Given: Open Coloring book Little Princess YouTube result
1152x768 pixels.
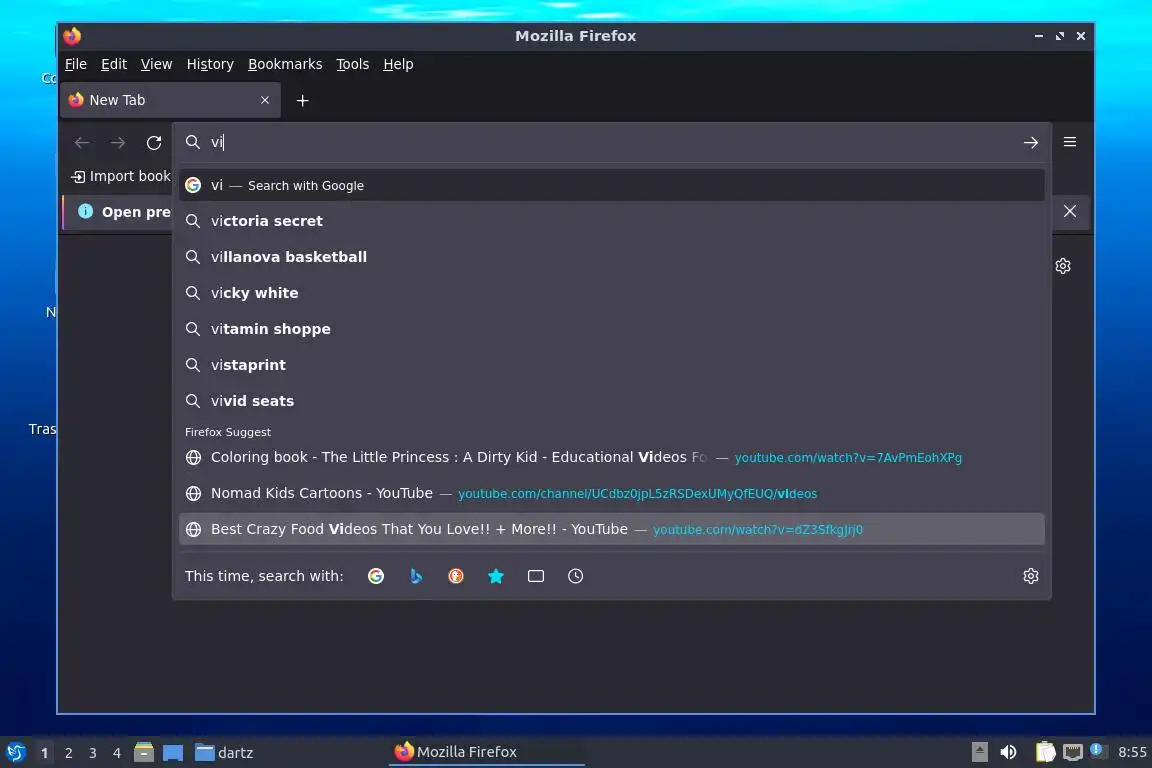Looking at the screenshot, I should 611,457.
